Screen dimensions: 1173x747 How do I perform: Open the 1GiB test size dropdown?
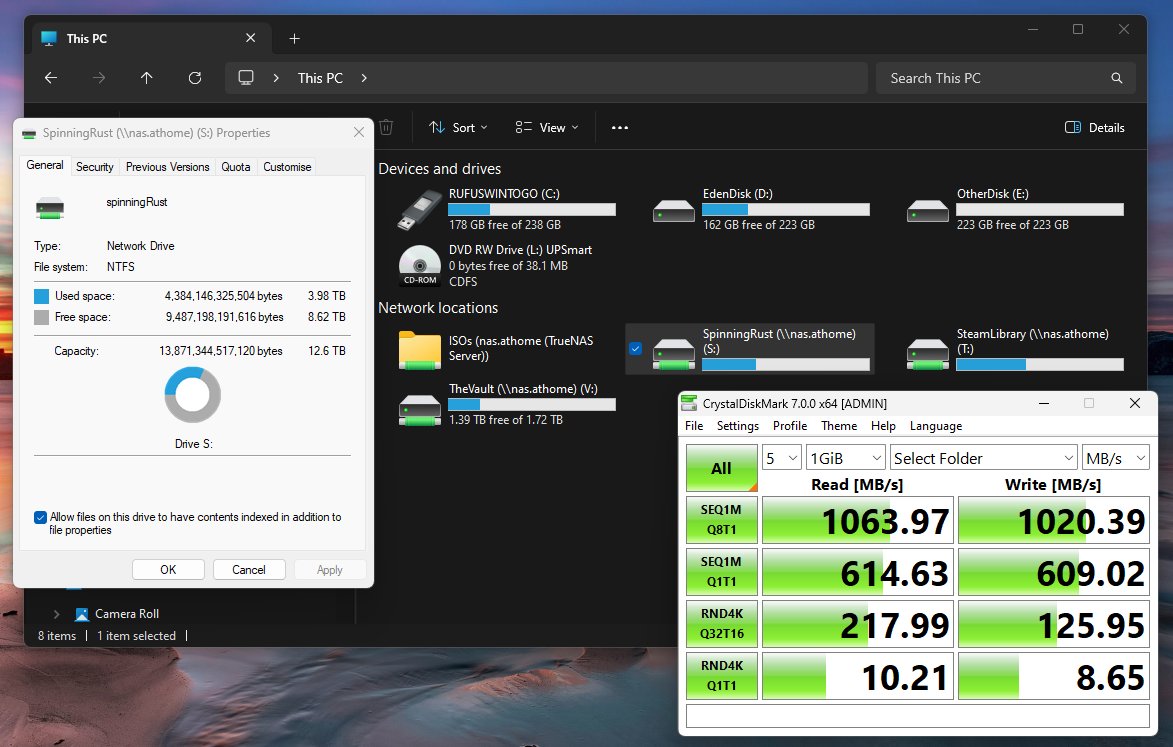tap(846, 458)
